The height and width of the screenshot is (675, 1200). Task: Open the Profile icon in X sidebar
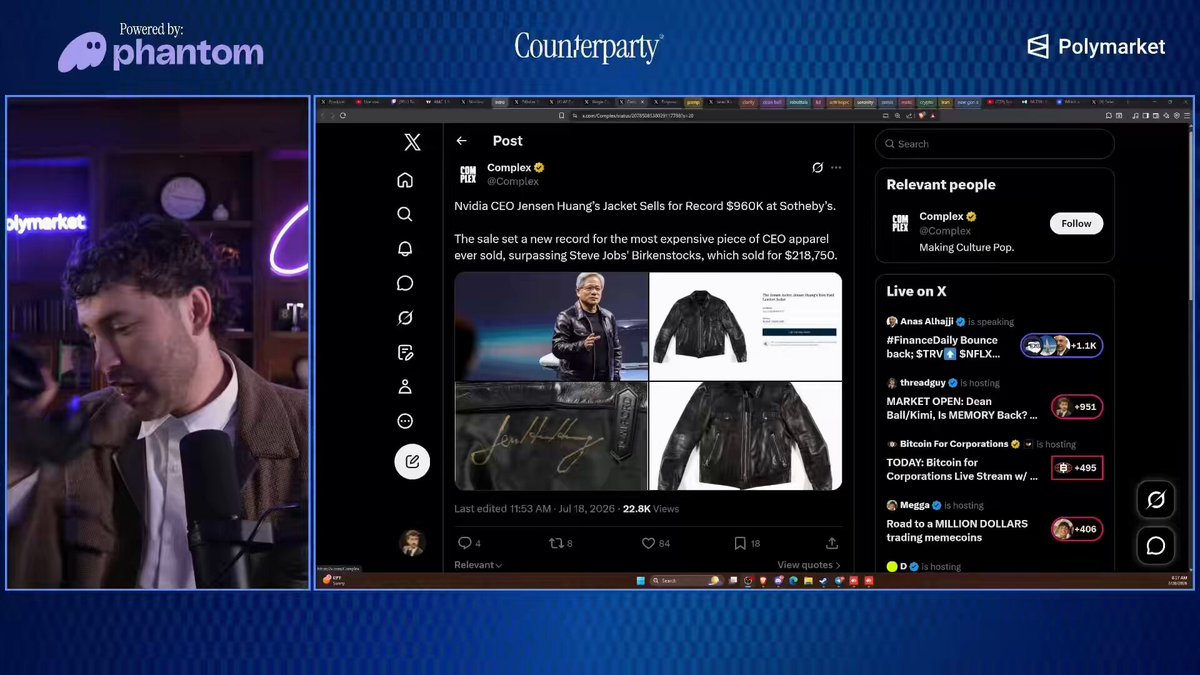pos(405,387)
